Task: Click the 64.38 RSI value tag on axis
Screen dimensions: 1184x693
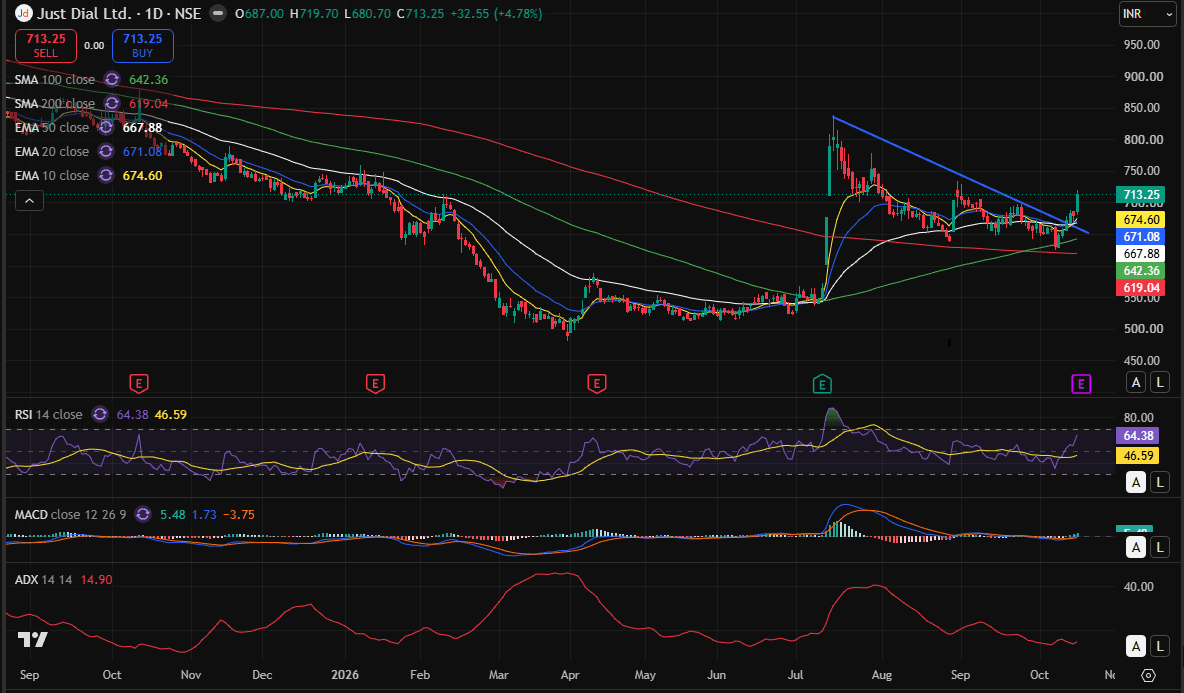Action: coord(1137,436)
